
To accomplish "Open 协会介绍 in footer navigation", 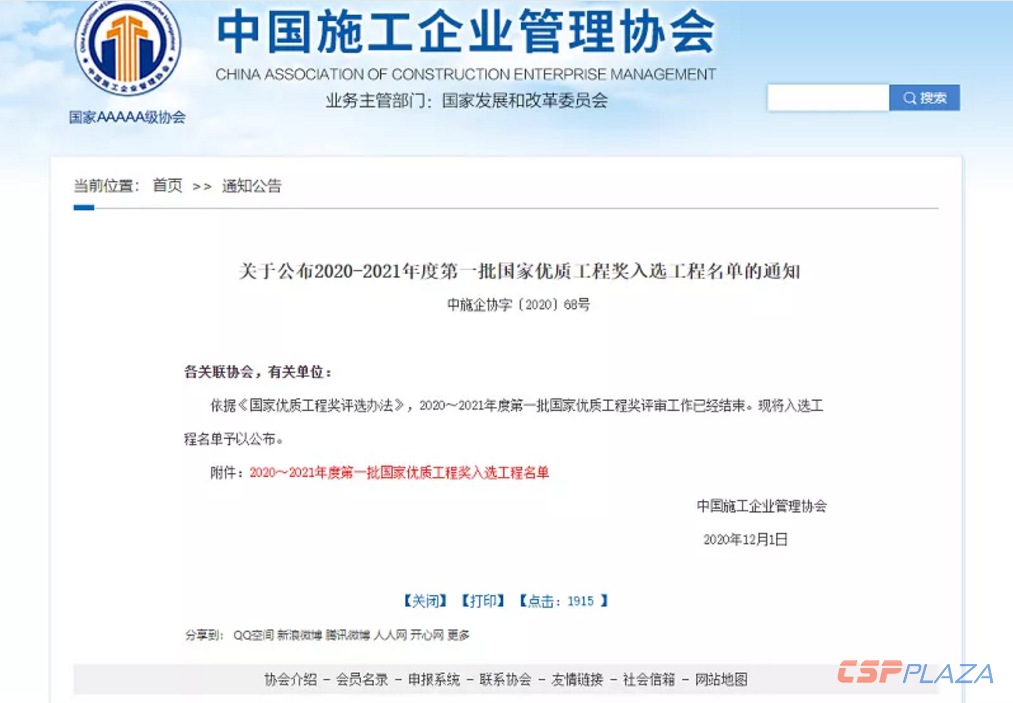I will [x=290, y=679].
